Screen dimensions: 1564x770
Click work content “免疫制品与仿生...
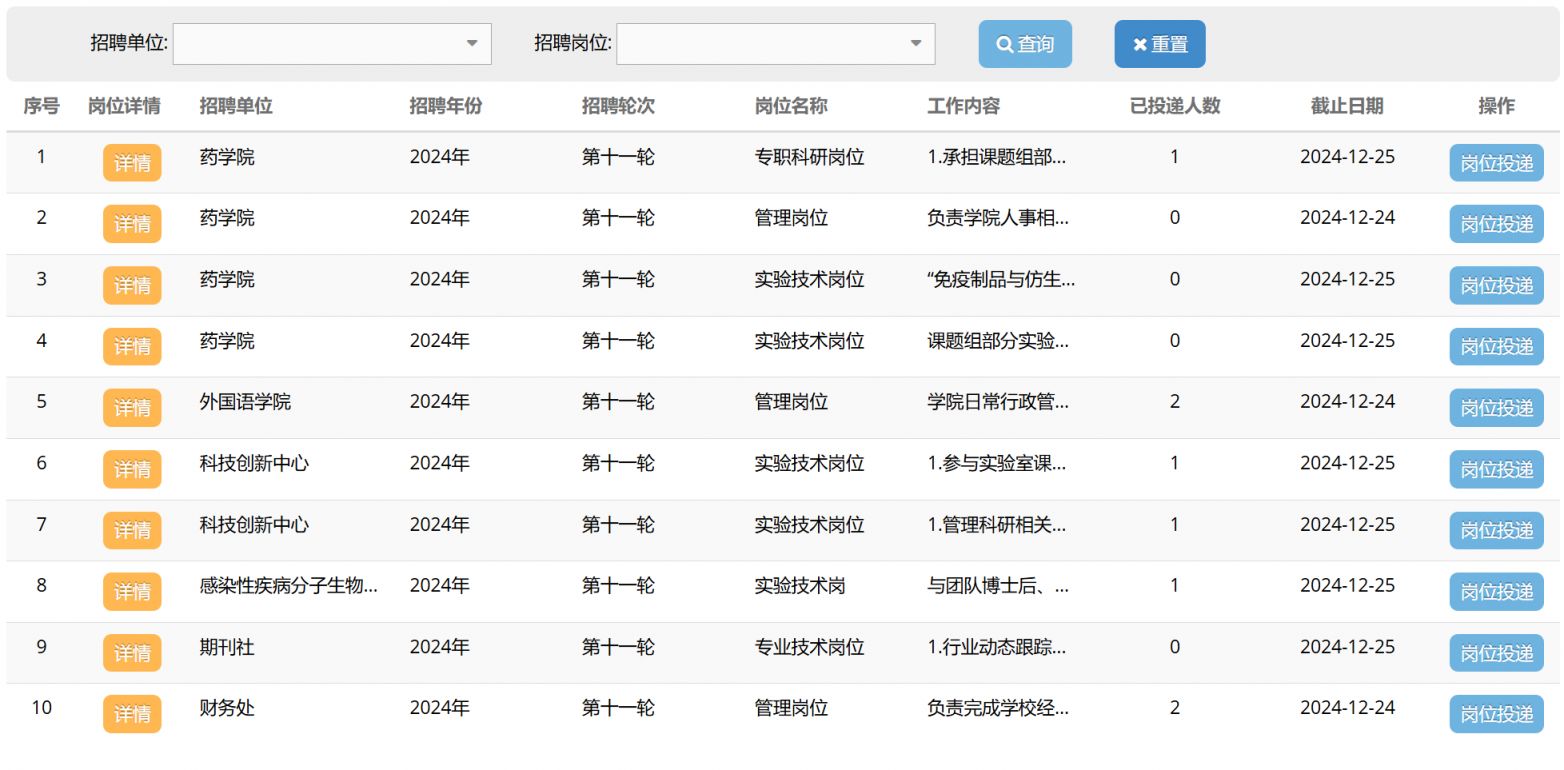pos(1001,280)
